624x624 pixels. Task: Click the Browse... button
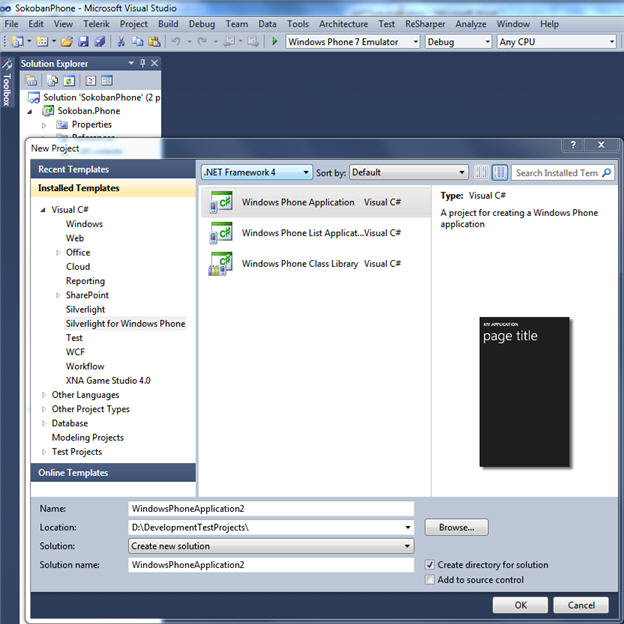[x=456, y=527]
